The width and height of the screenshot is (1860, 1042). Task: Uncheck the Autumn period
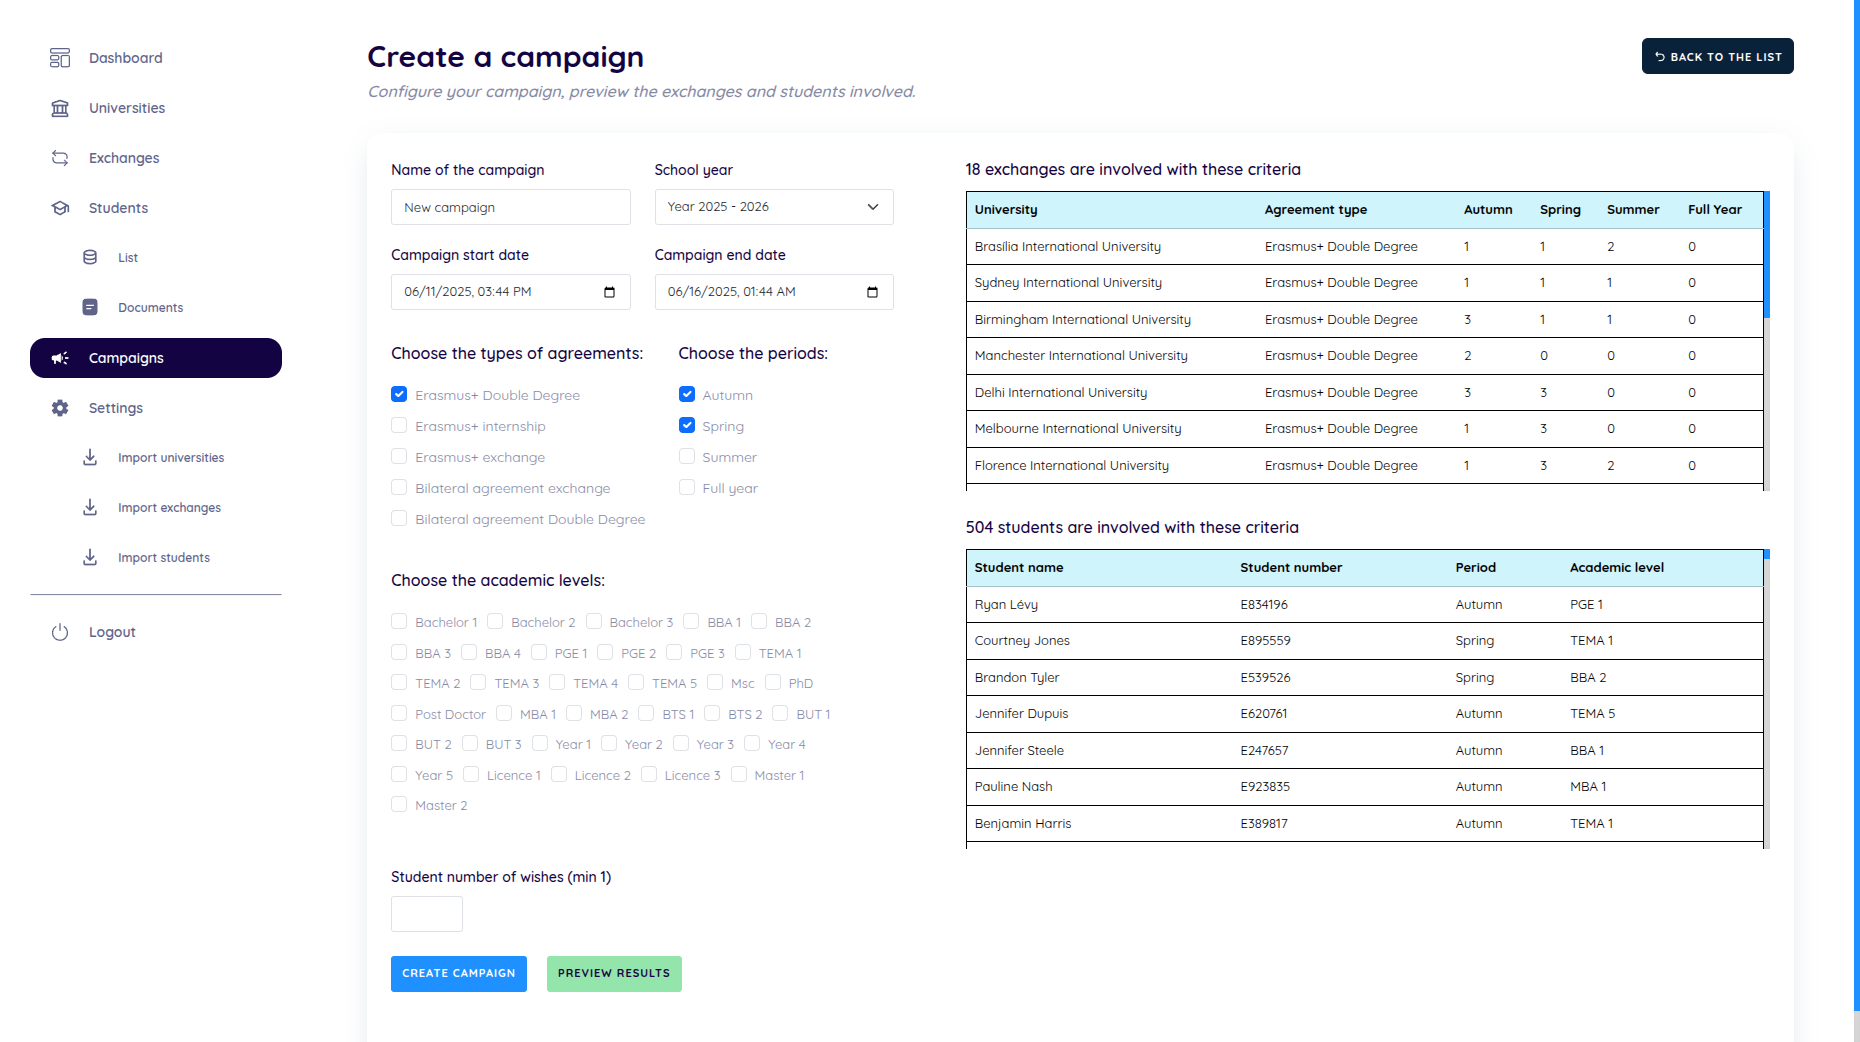[687, 395]
